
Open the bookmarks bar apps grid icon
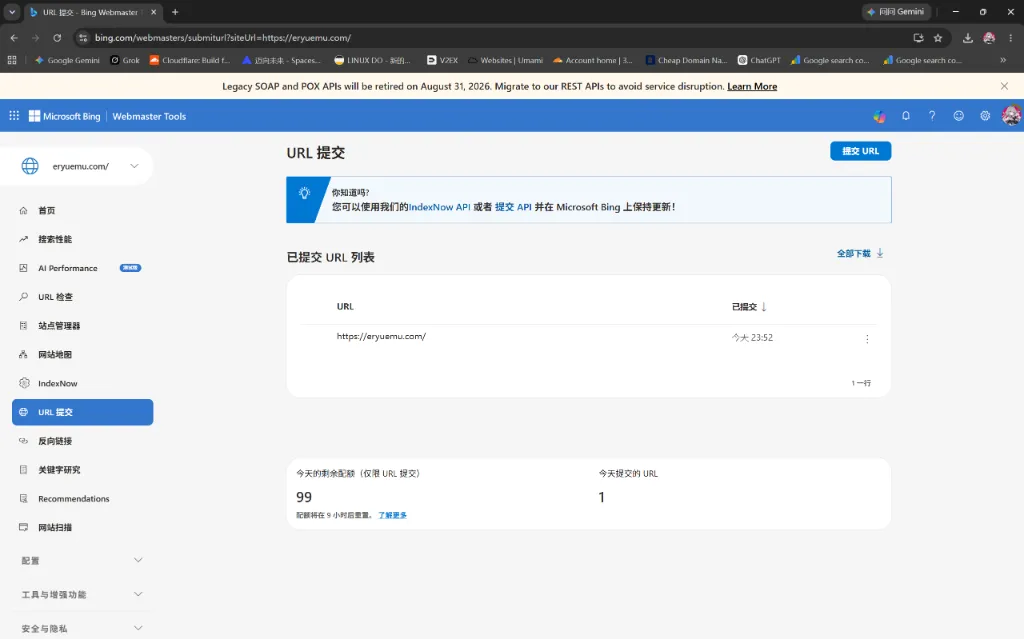[12, 60]
